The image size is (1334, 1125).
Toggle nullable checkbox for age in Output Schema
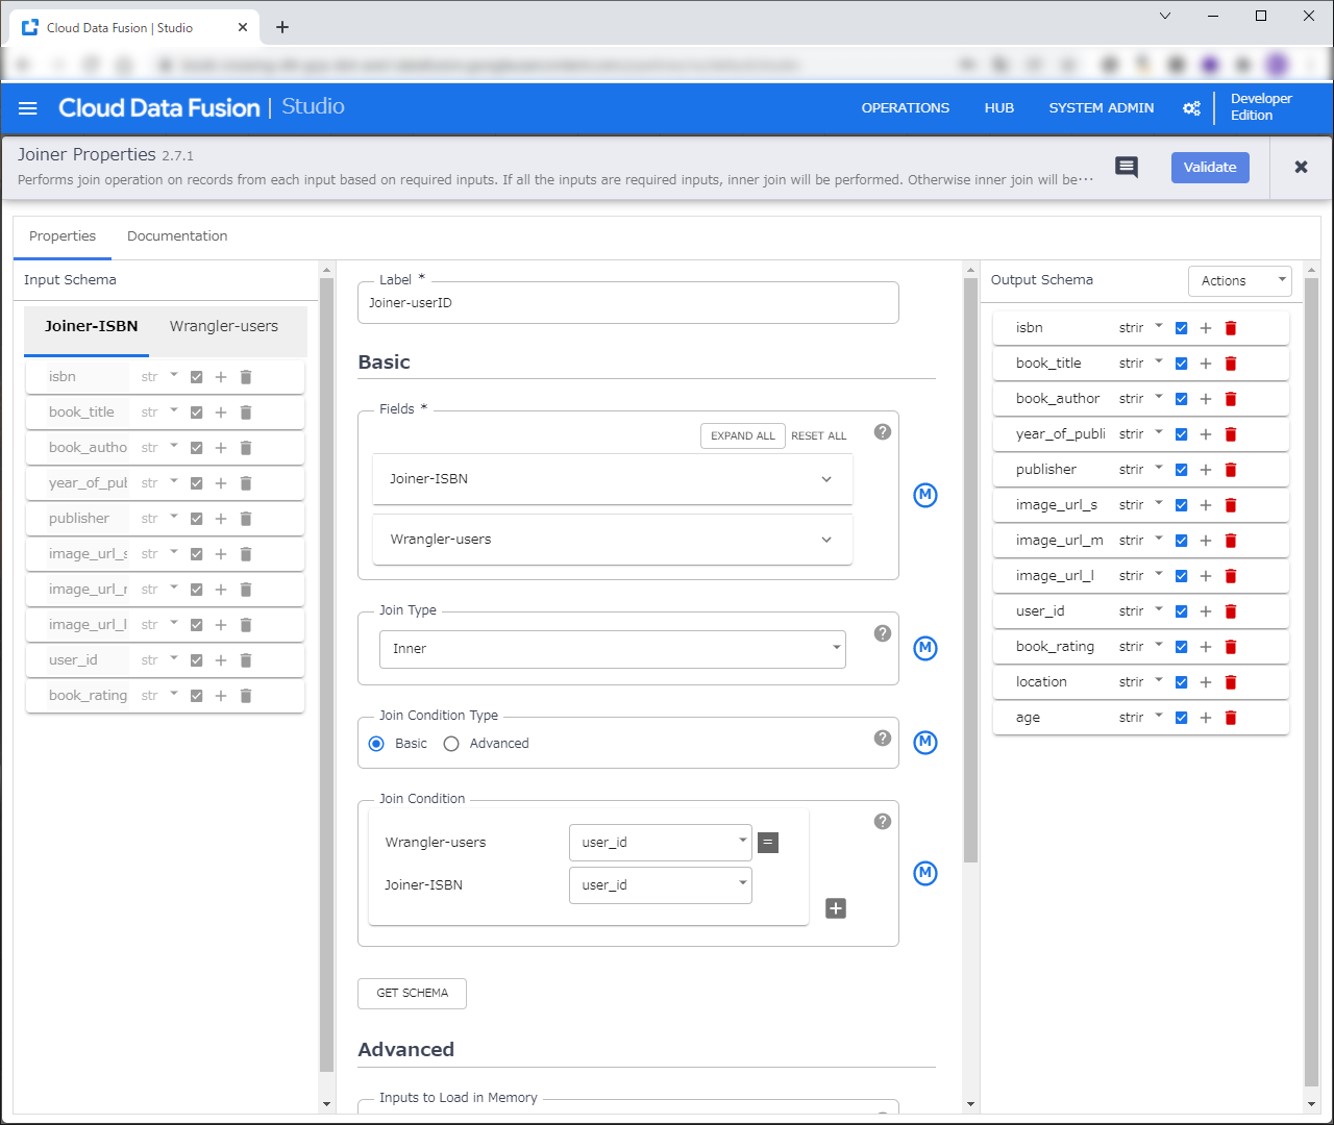coord(1181,718)
